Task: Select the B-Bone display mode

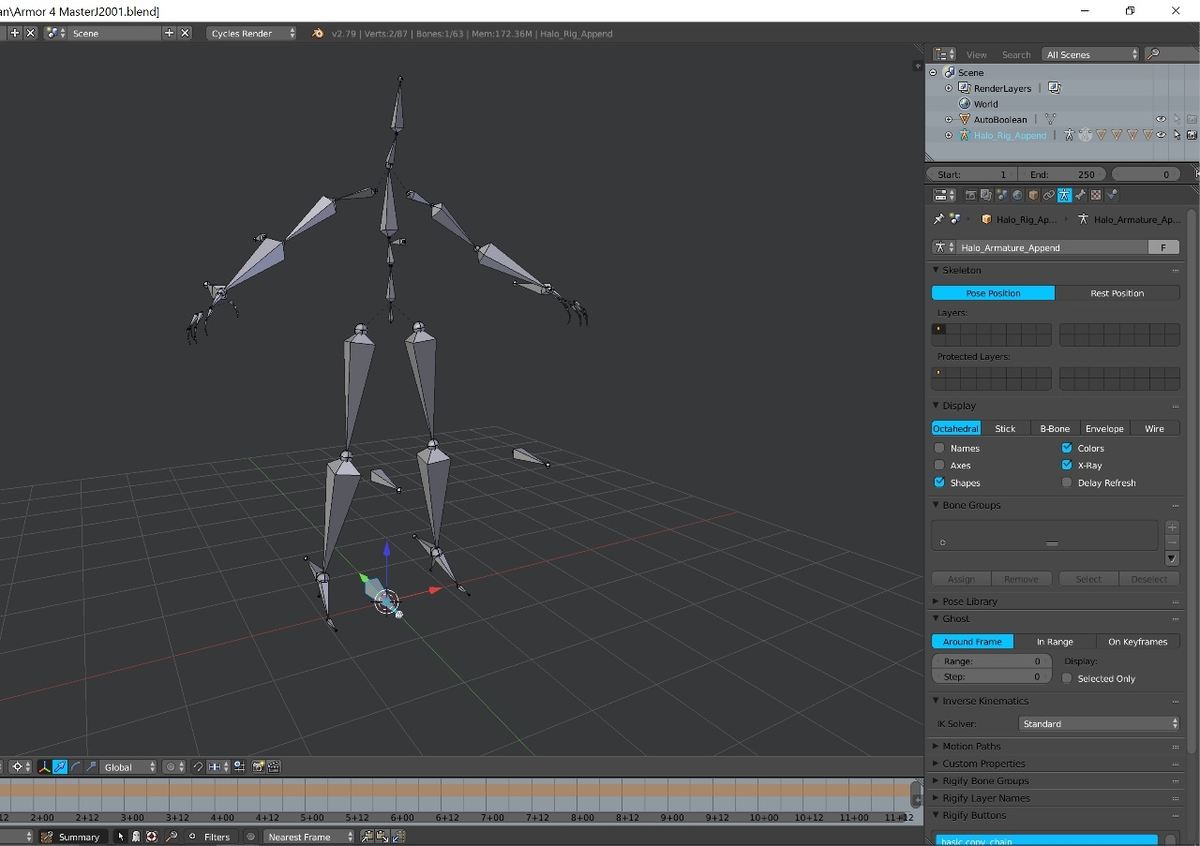Action: [1054, 428]
